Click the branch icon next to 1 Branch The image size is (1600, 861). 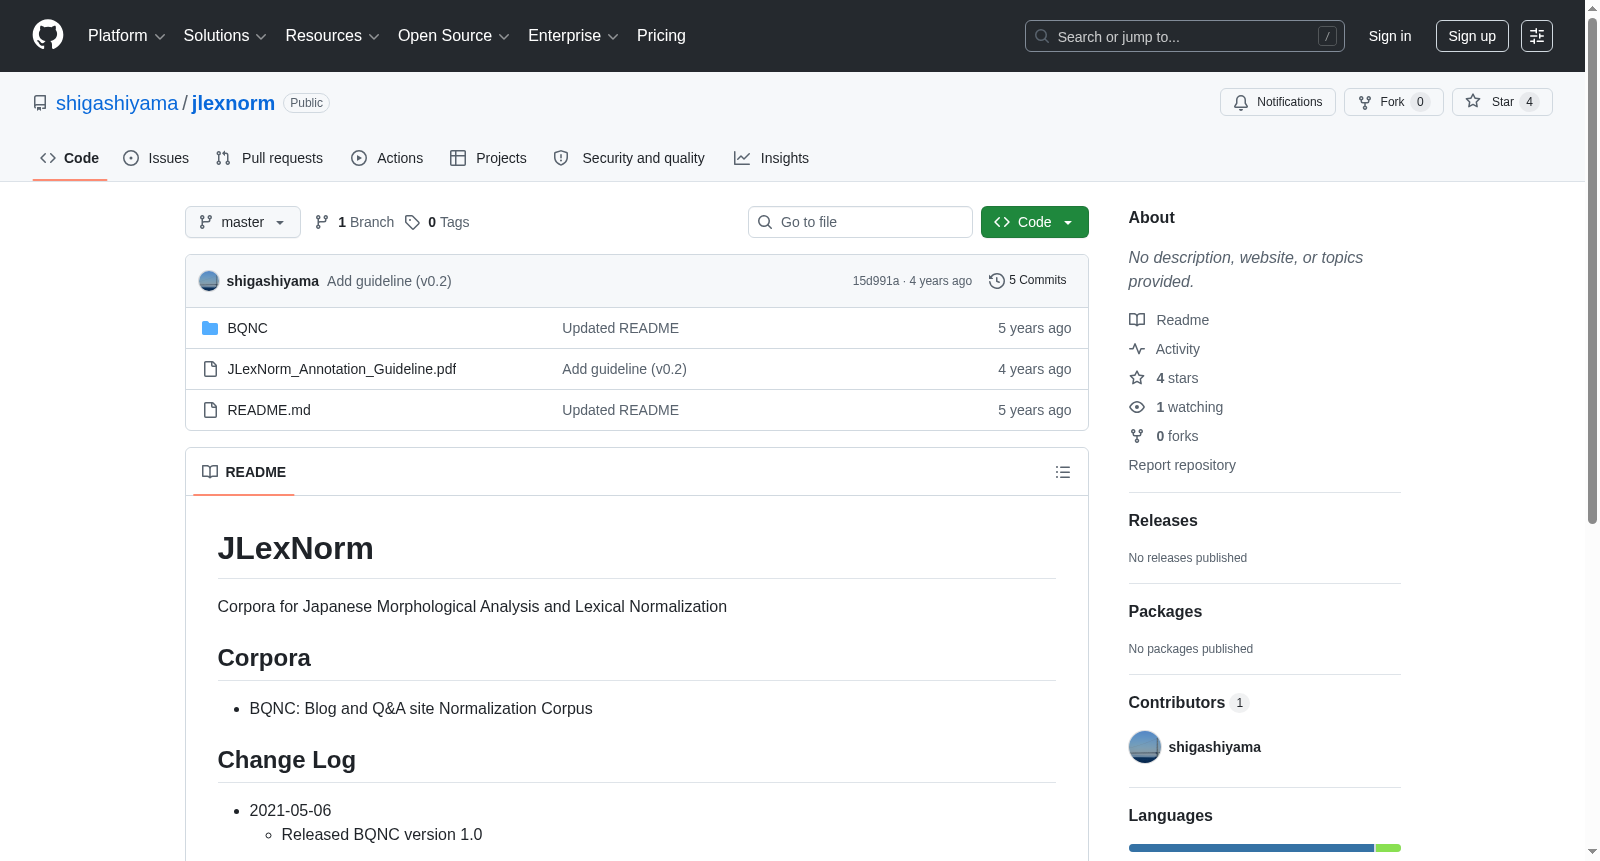click(322, 222)
